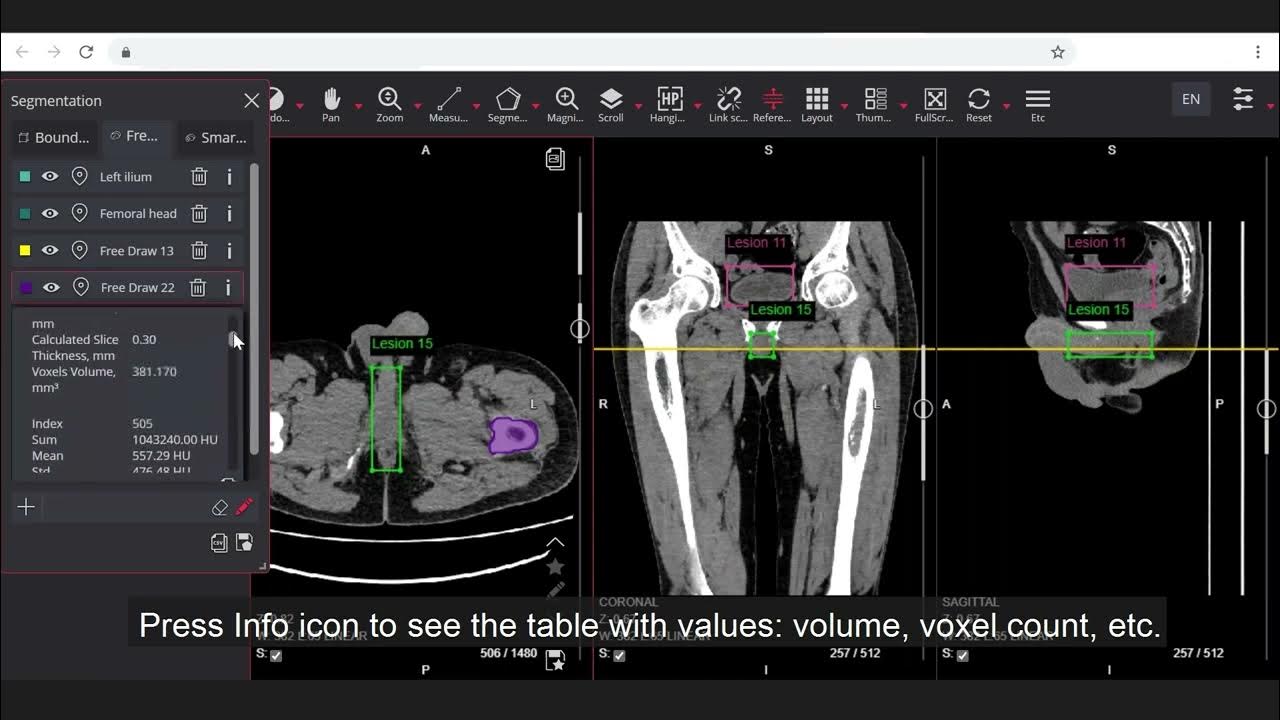Expand the Measure tool dropdown arrow

pos(476,106)
